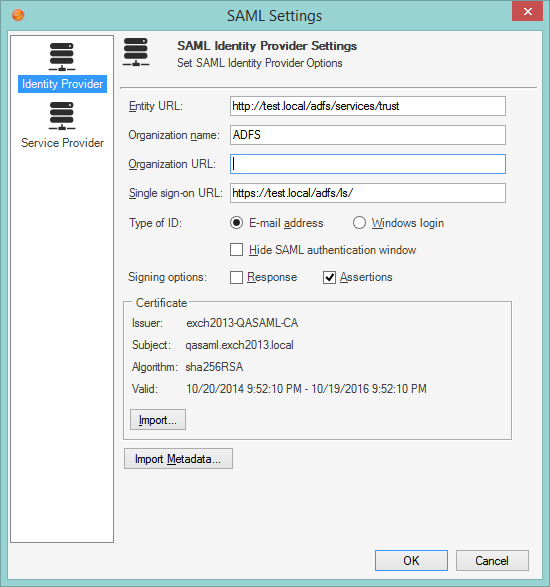
Task: Close the SAML Settings window
Action: click(527, 11)
